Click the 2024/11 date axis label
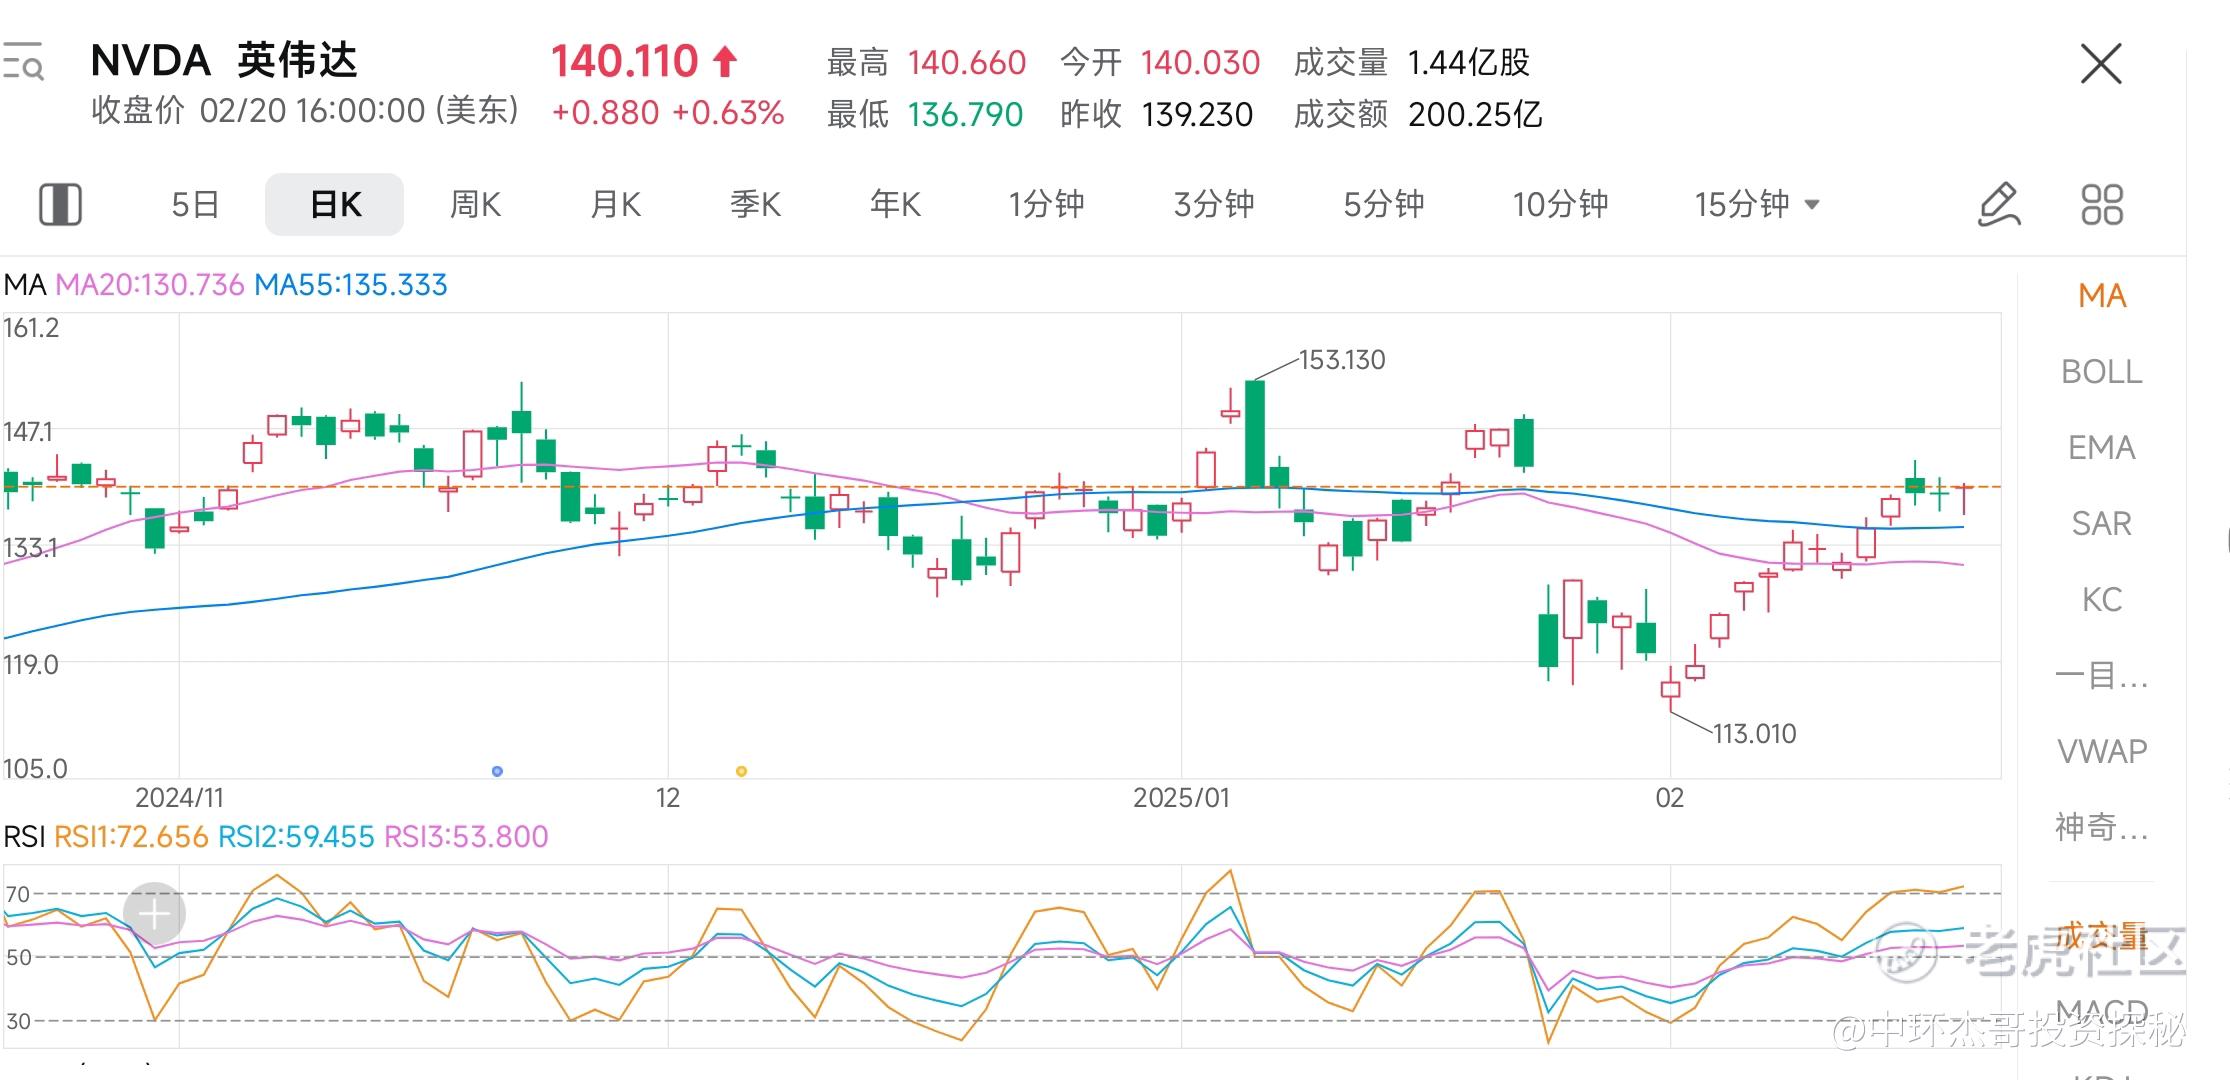2230x1080 pixels. point(180,798)
